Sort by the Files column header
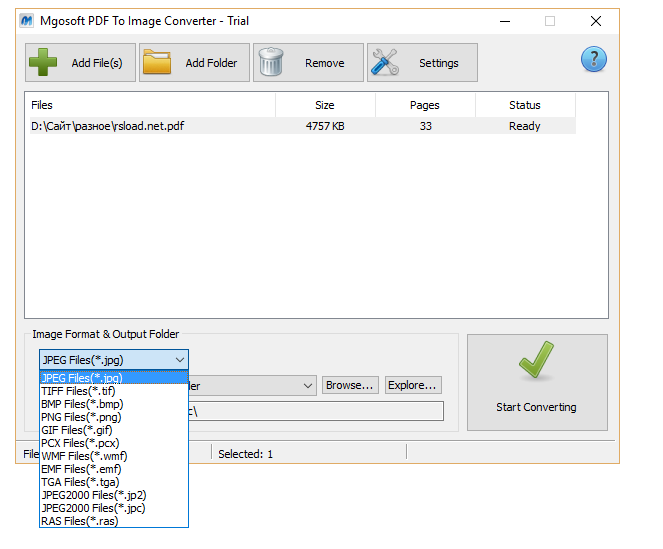This screenshot has width=663, height=549. pos(150,105)
